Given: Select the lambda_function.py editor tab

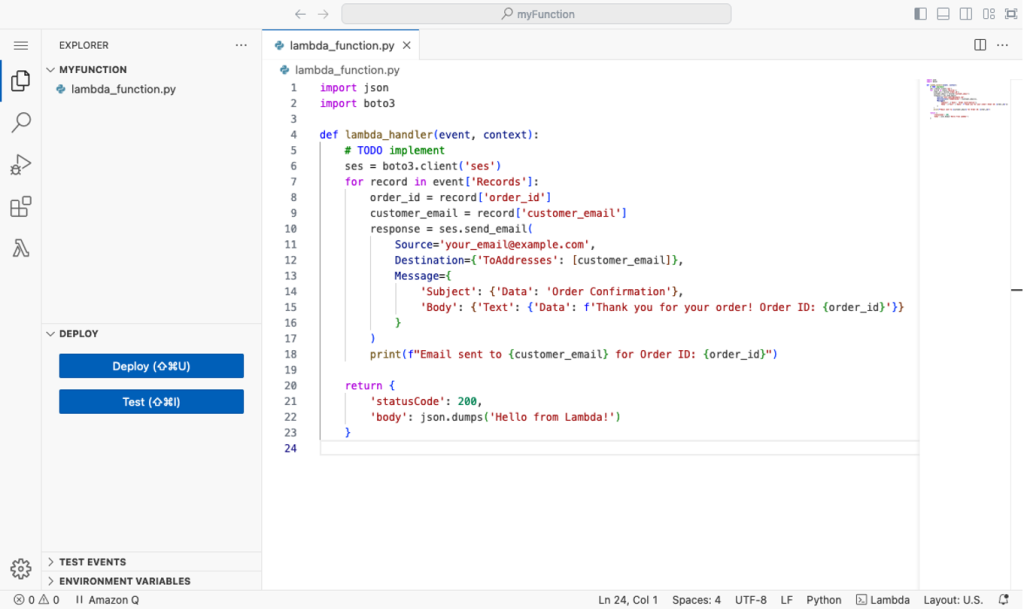Looking at the screenshot, I should click(340, 45).
